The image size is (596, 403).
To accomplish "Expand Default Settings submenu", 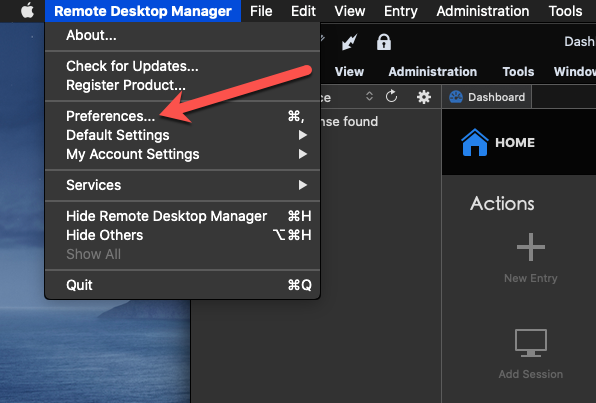I will coord(182,135).
